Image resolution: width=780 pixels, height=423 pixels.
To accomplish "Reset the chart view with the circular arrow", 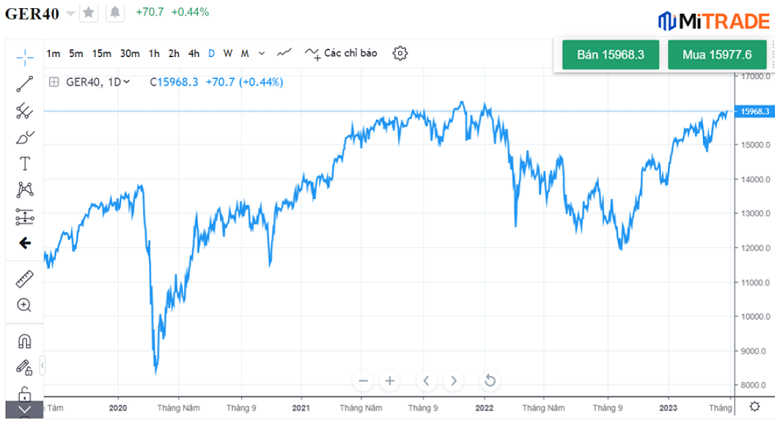I will tap(490, 380).
